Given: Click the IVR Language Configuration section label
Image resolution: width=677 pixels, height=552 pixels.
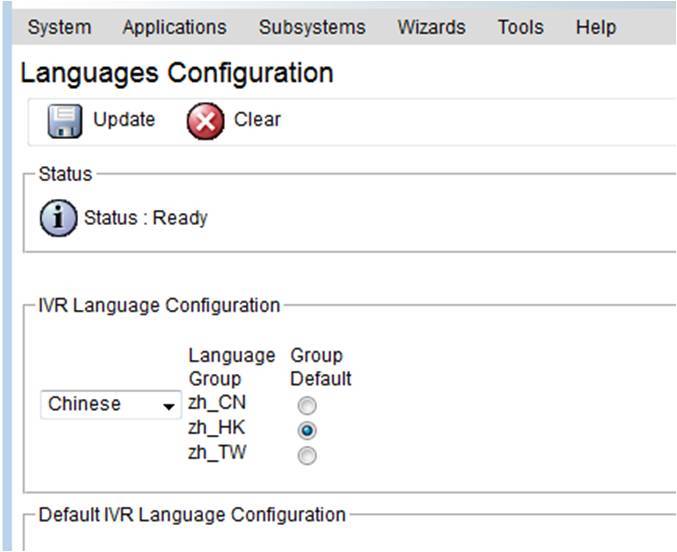Looking at the screenshot, I should coord(159,305).
